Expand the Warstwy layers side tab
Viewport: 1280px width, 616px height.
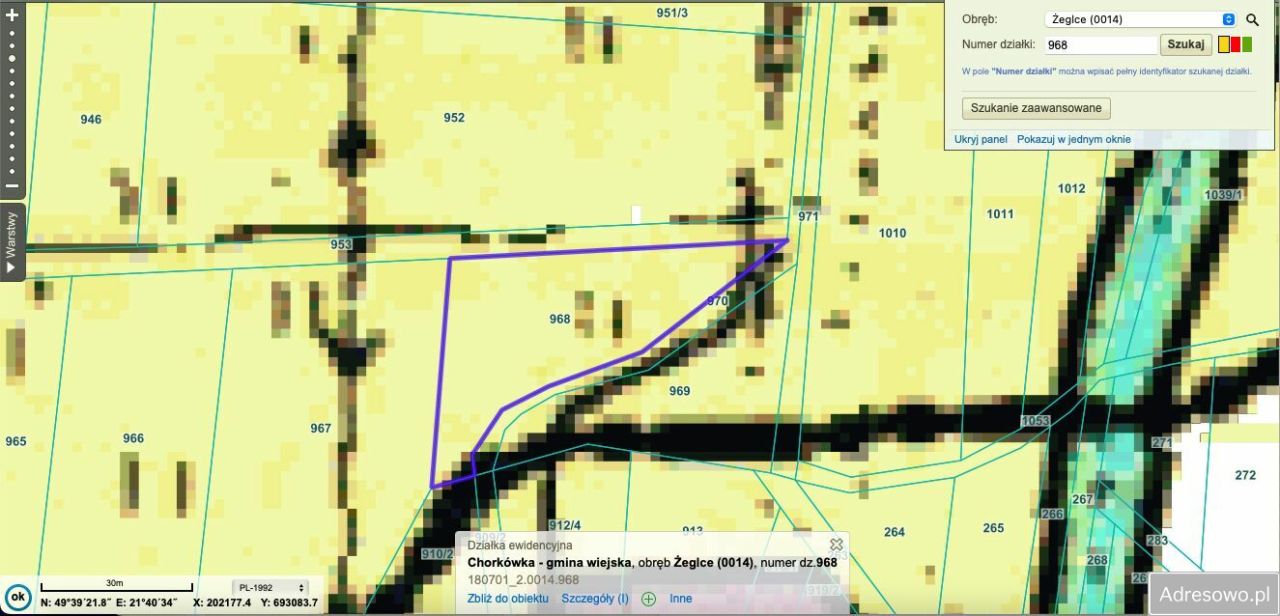click(11, 243)
